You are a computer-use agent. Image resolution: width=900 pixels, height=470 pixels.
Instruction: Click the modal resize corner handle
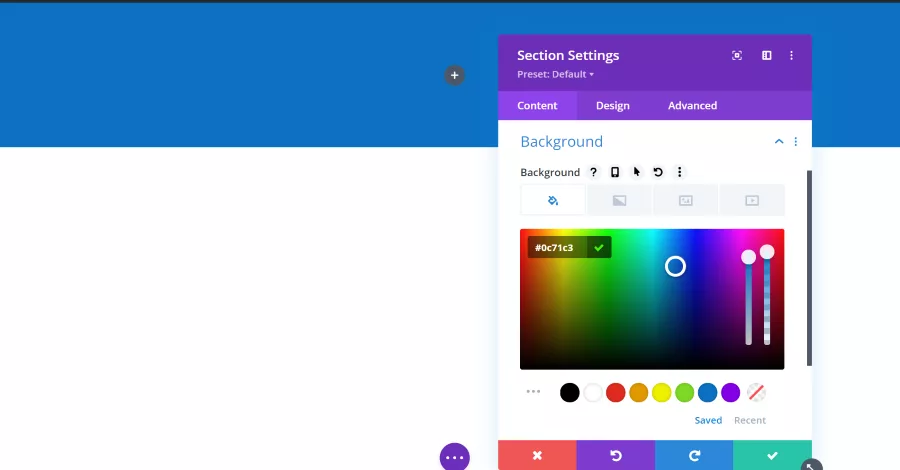coord(811,465)
